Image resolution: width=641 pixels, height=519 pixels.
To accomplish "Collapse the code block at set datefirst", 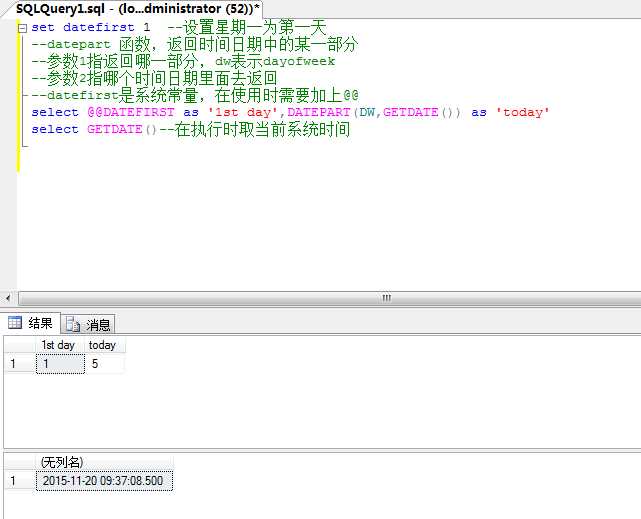I will pyautogui.click(x=22, y=28).
